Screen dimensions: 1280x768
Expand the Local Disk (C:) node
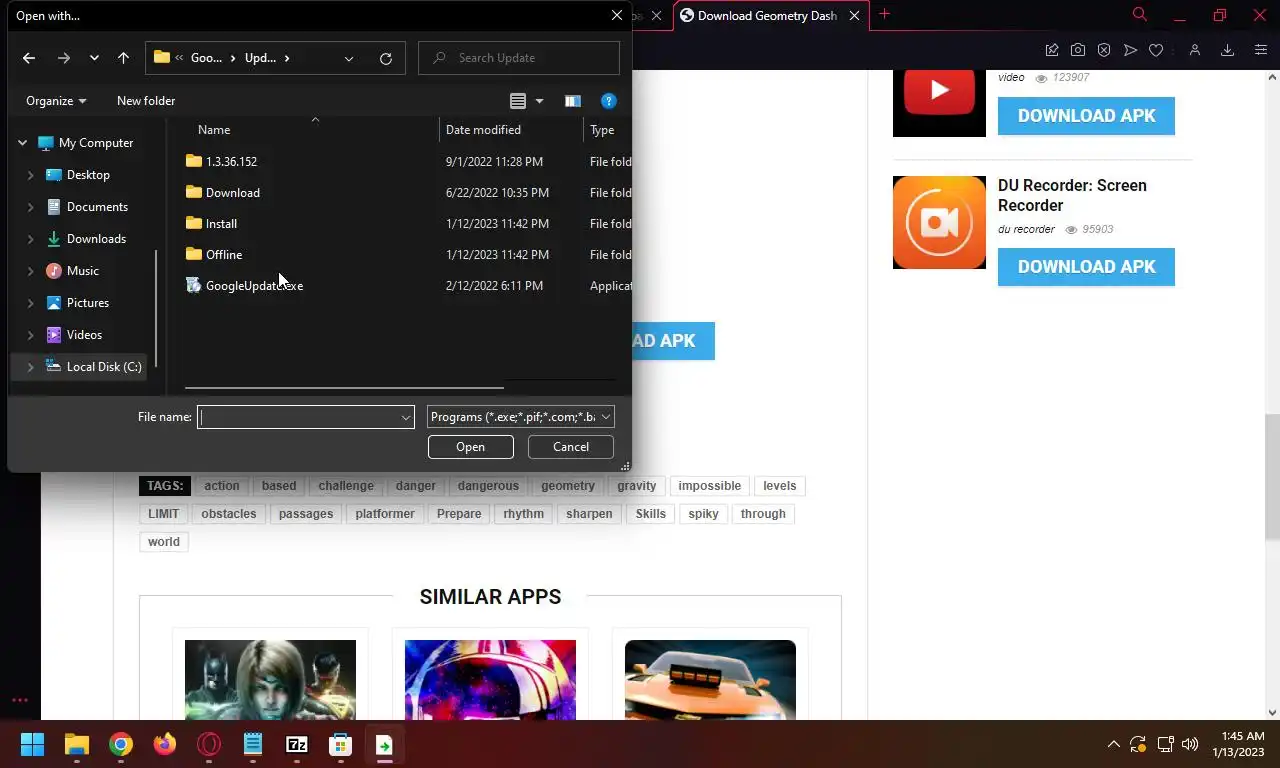click(30, 367)
